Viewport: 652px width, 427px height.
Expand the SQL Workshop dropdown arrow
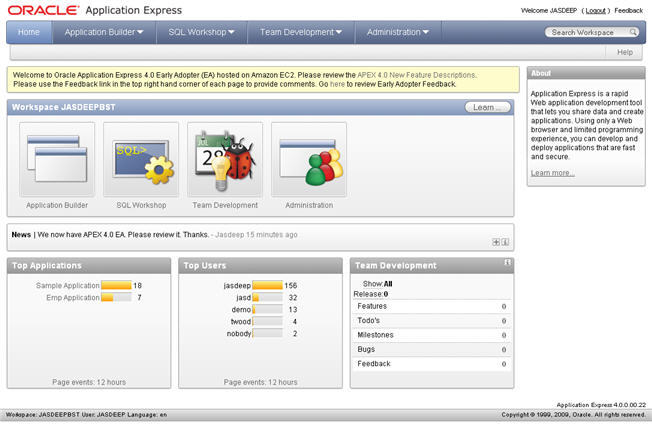pyautogui.click(x=231, y=32)
